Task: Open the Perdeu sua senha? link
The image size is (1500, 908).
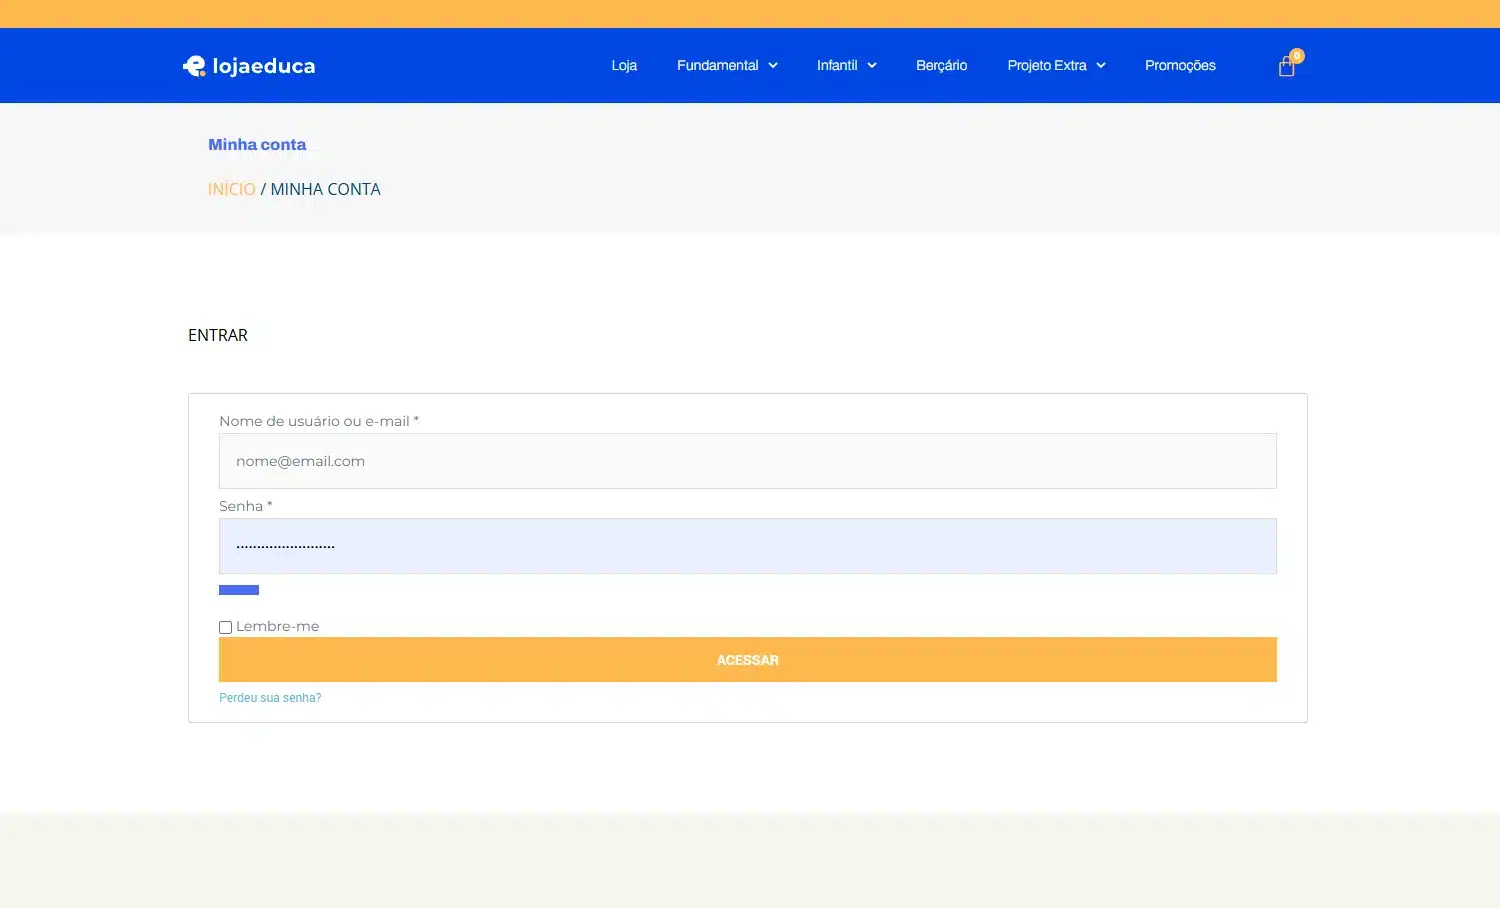Action: 270,698
